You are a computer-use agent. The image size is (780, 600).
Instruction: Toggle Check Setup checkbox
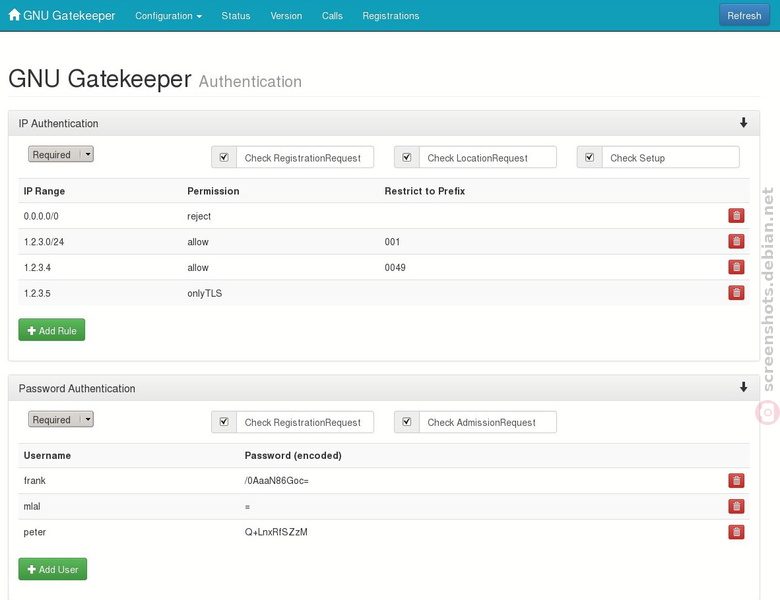589,157
